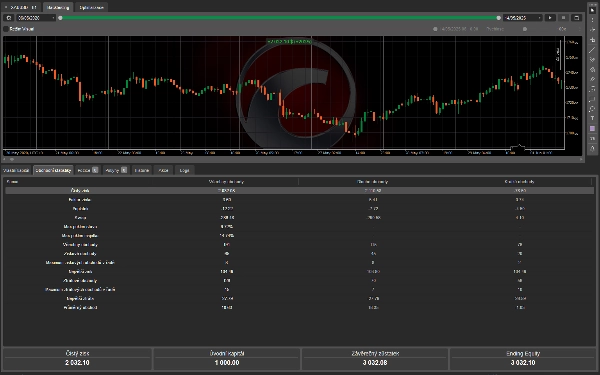Click bottom summary Čistý zisk value 2 032.10

click(77, 363)
